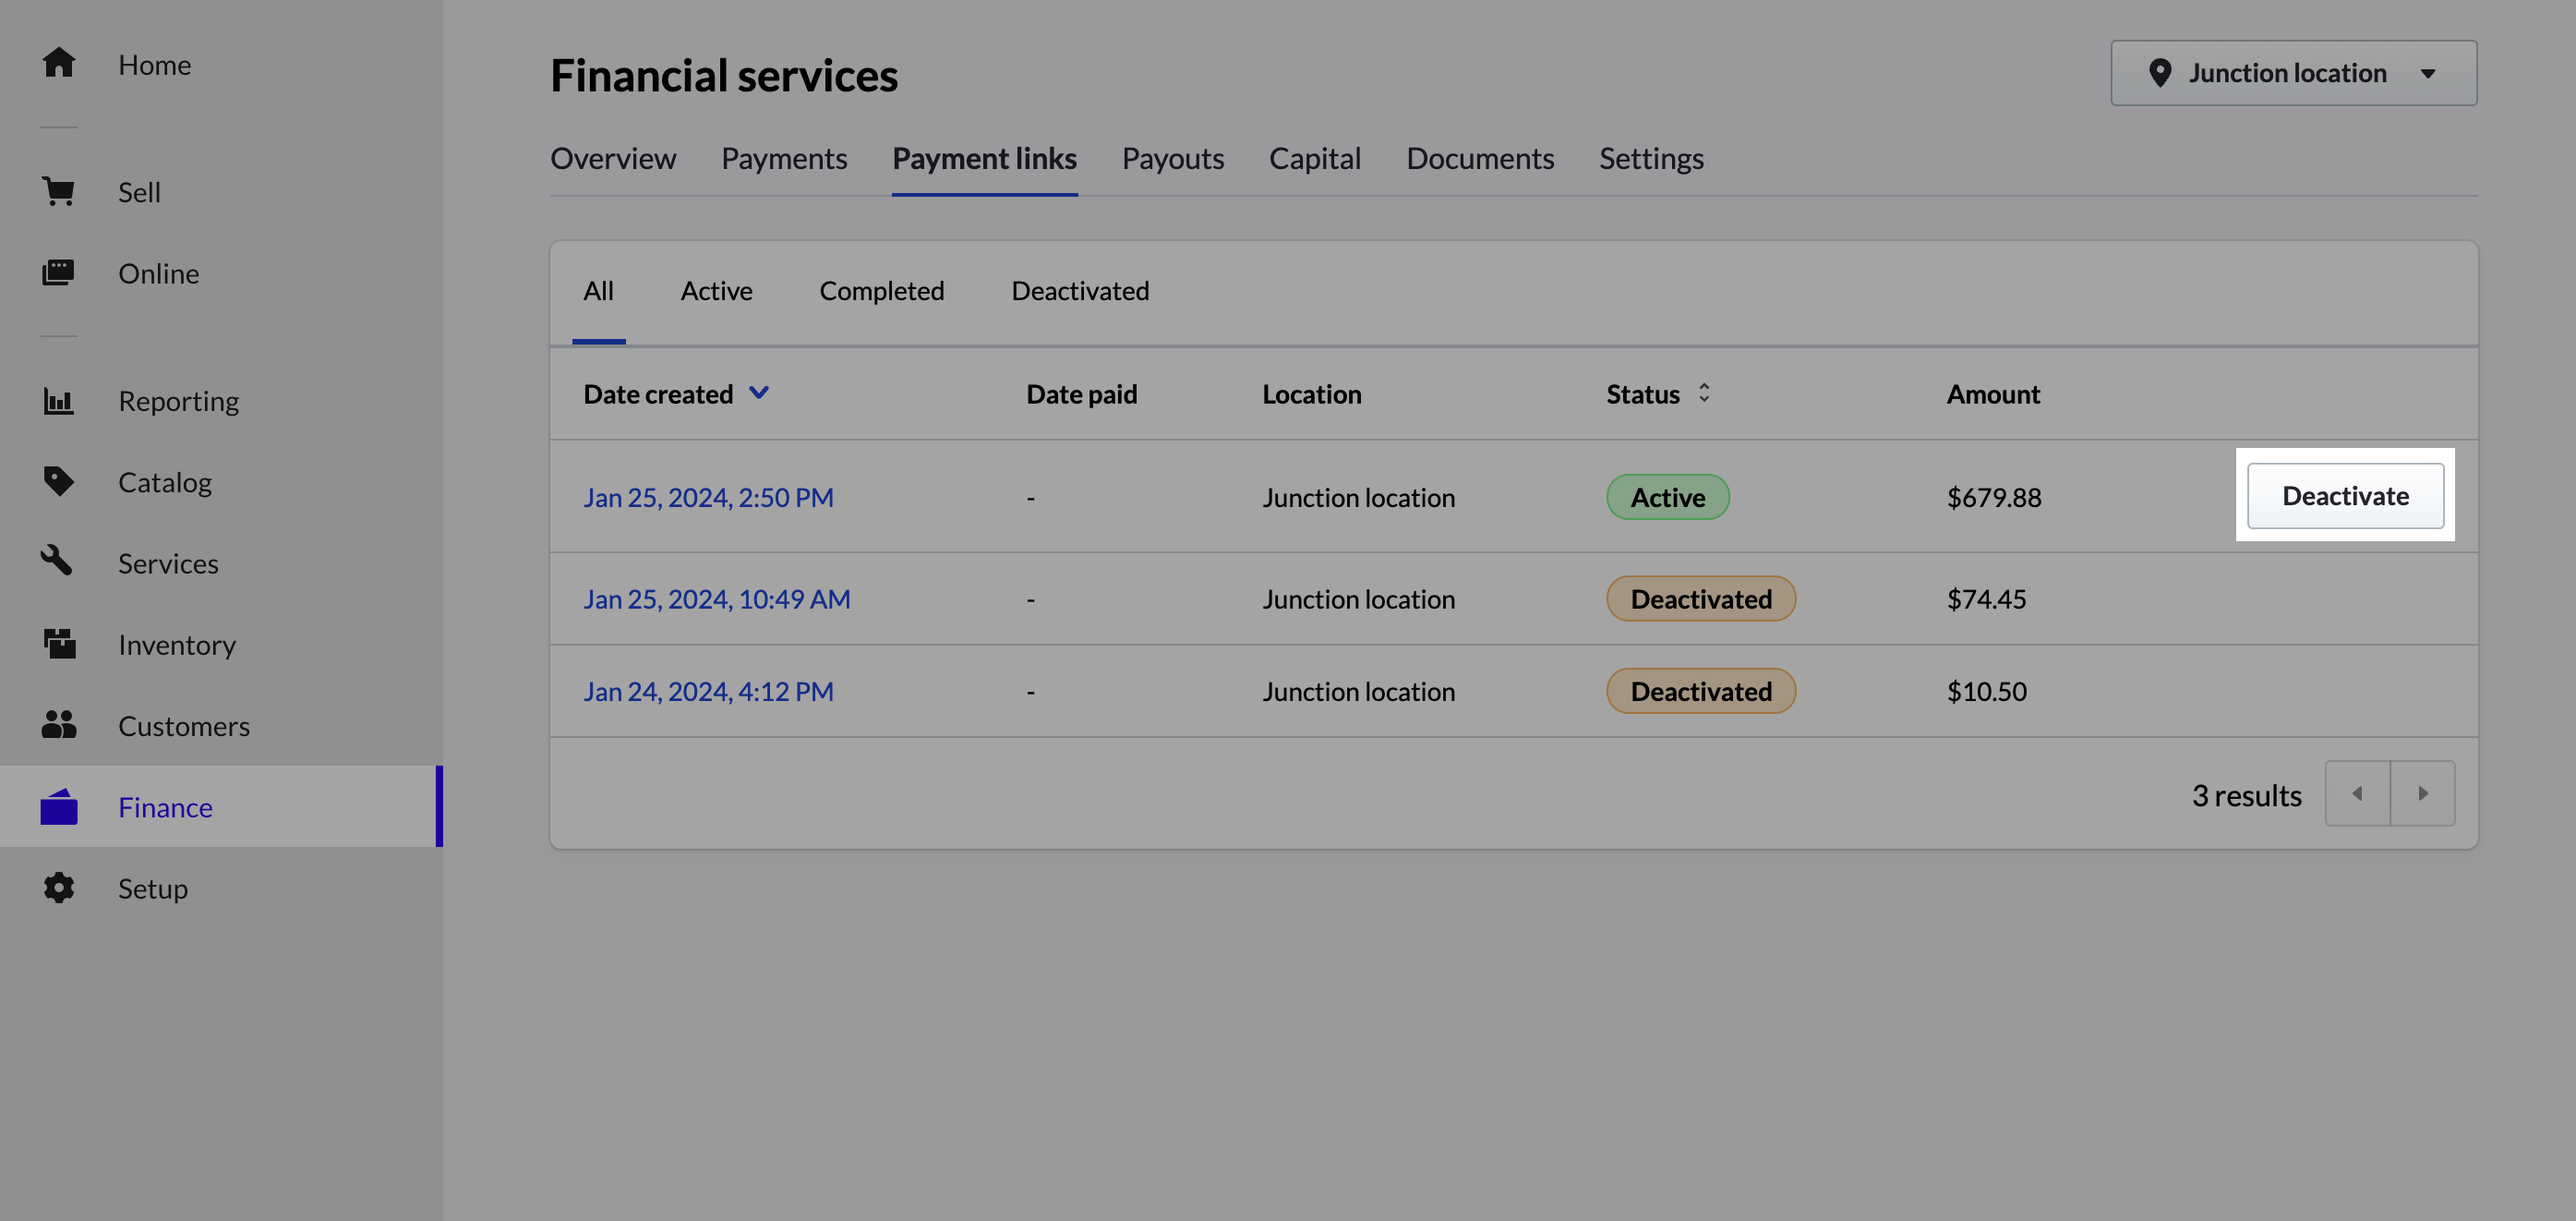The image size is (2576, 1221).
Task: Select the Completed filter tab
Action: tap(881, 291)
